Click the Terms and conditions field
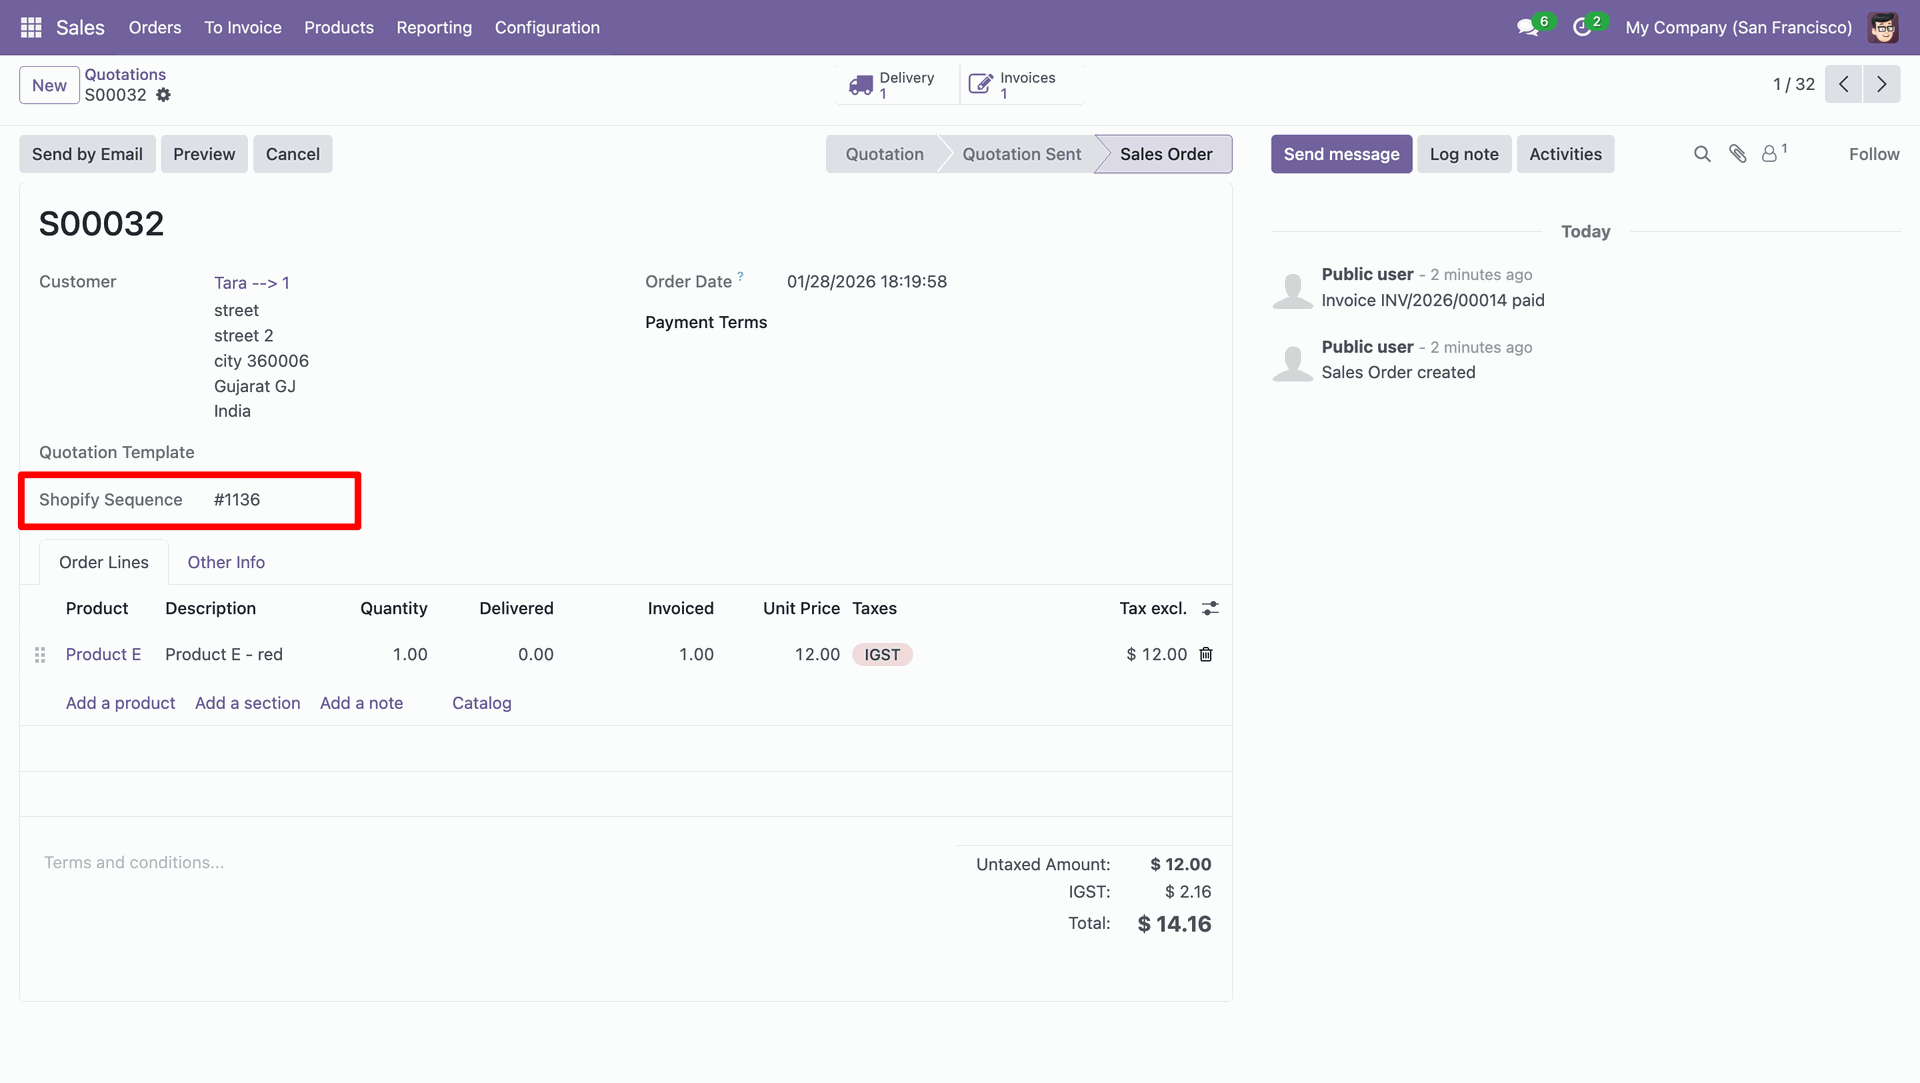This screenshot has height=1083, width=1920. 134,862
